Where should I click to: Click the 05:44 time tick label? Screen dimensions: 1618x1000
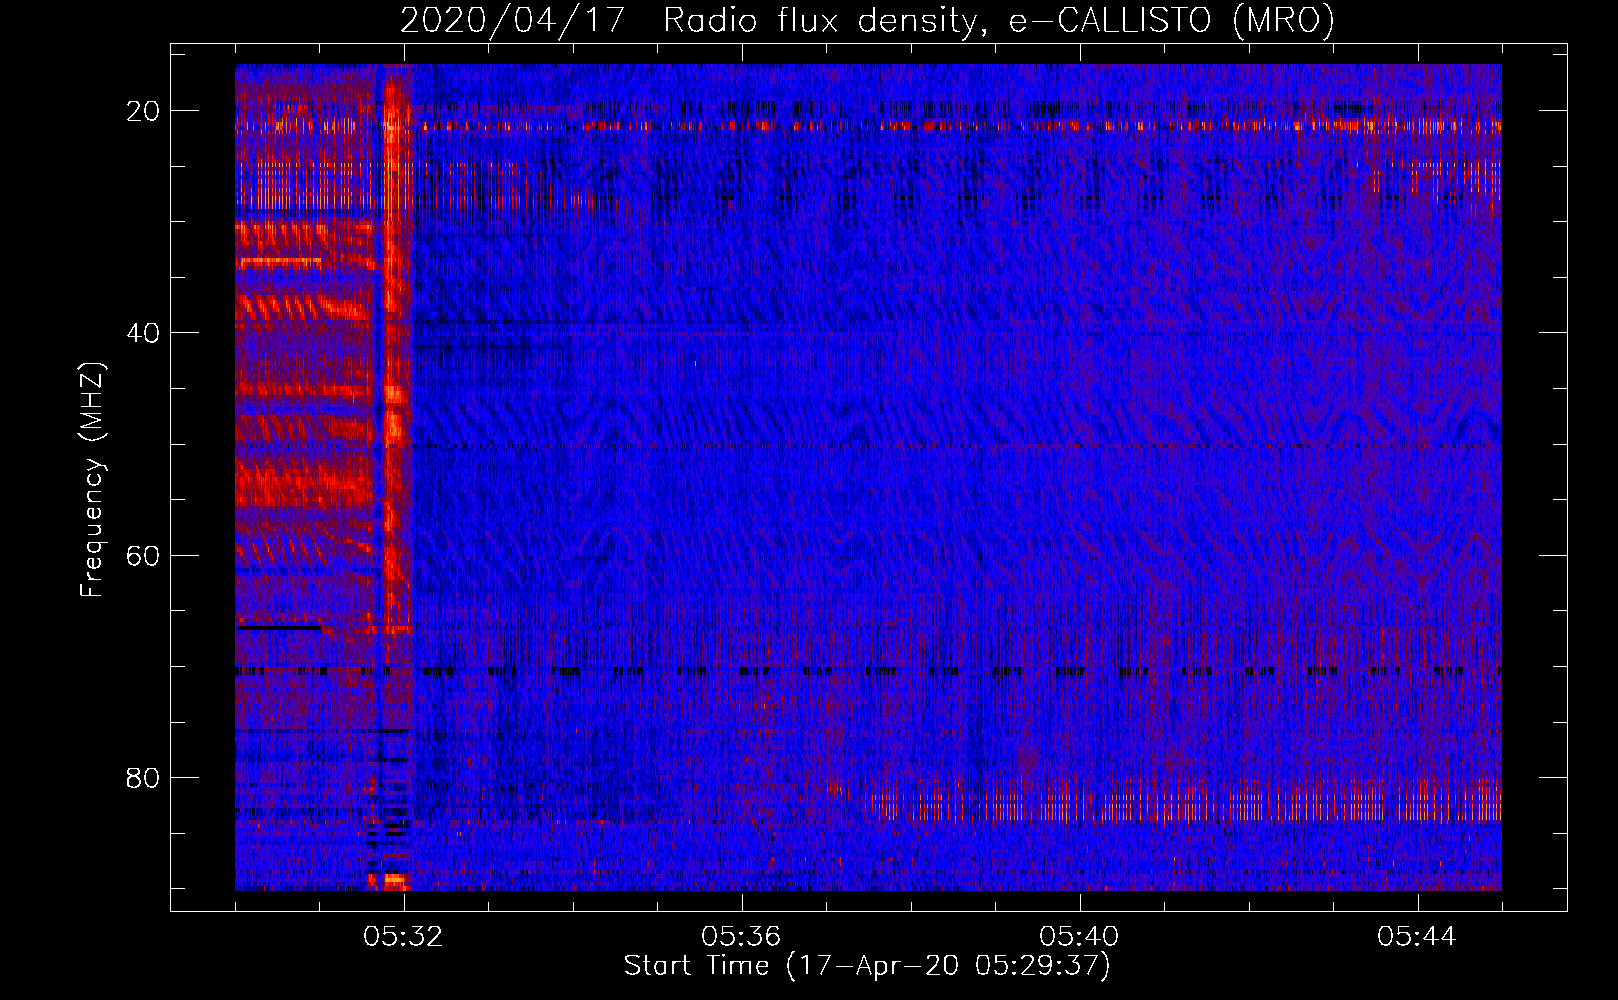pyautogui.click(x=1417, y=937)
